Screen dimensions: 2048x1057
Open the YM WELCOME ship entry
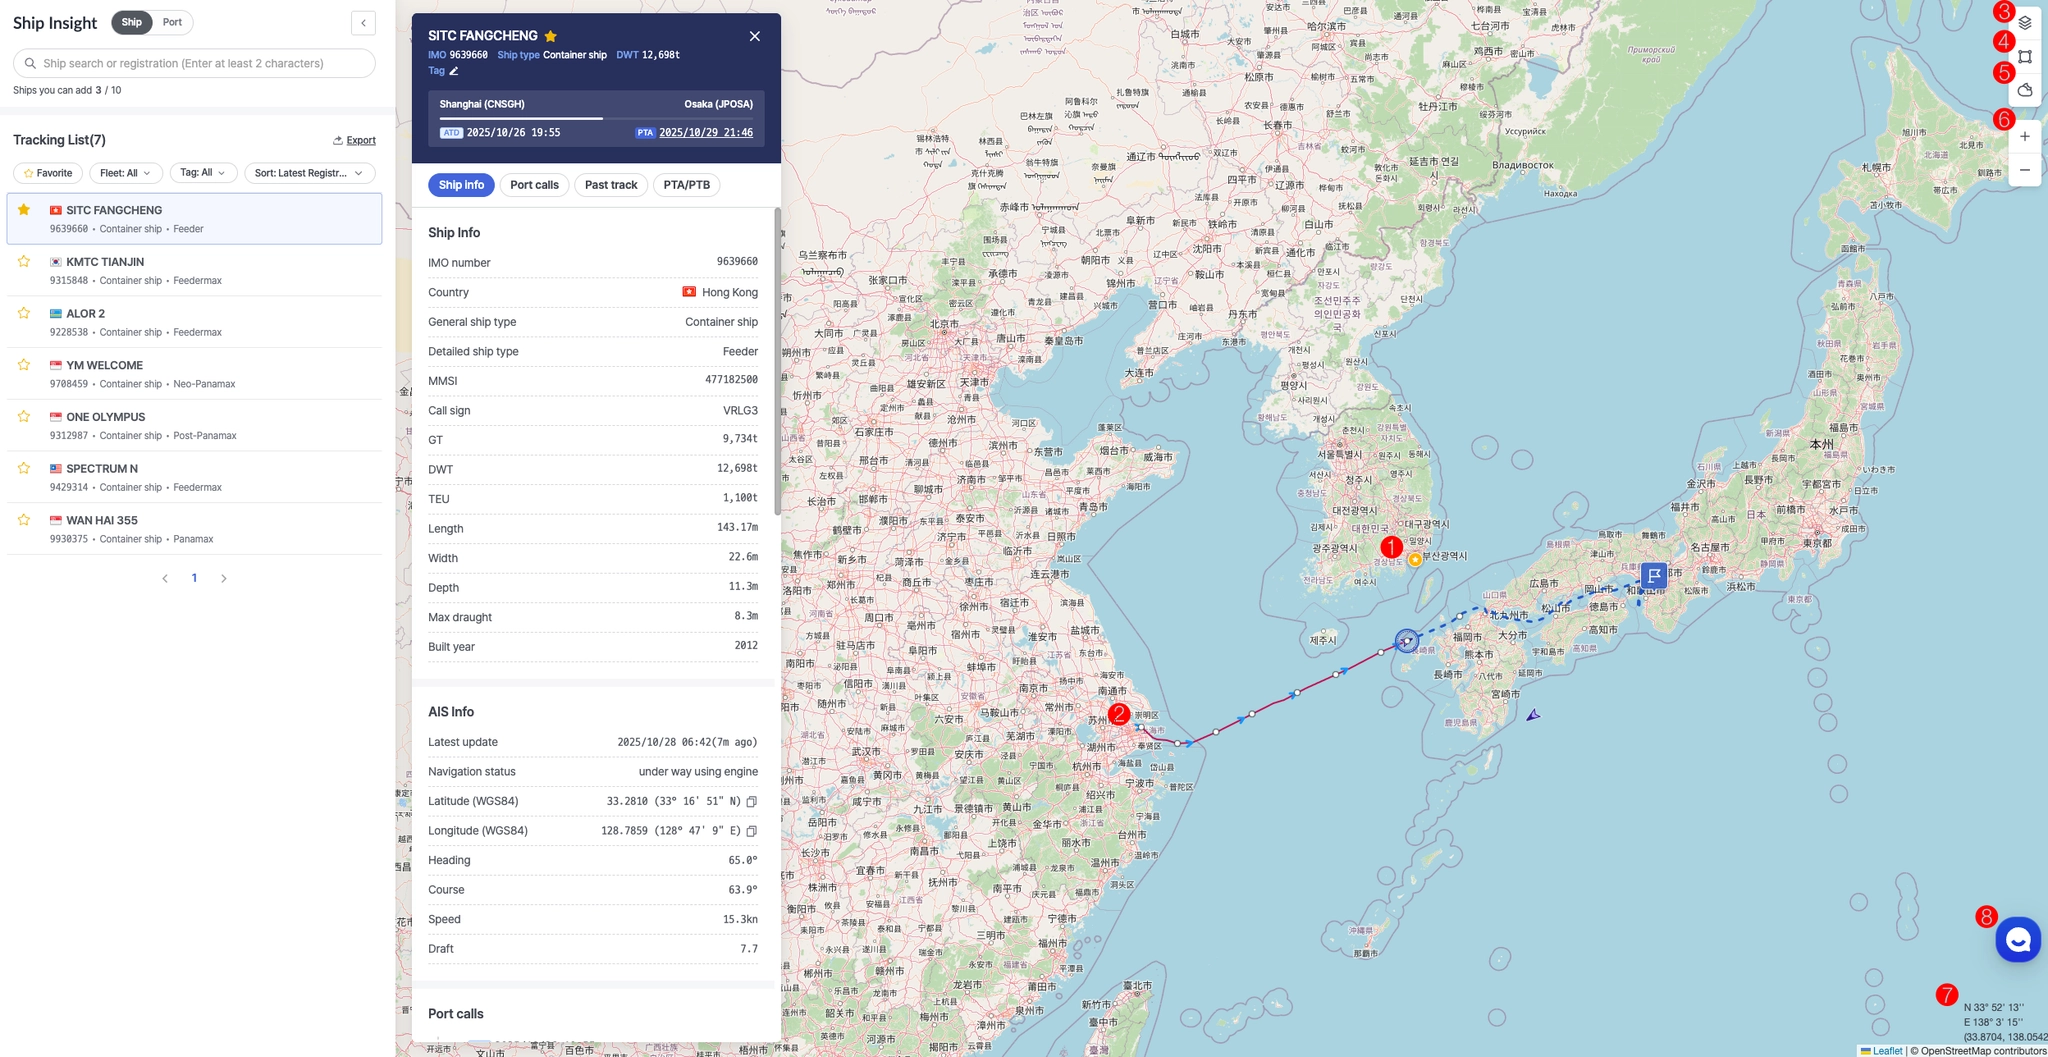pos(194,374)
